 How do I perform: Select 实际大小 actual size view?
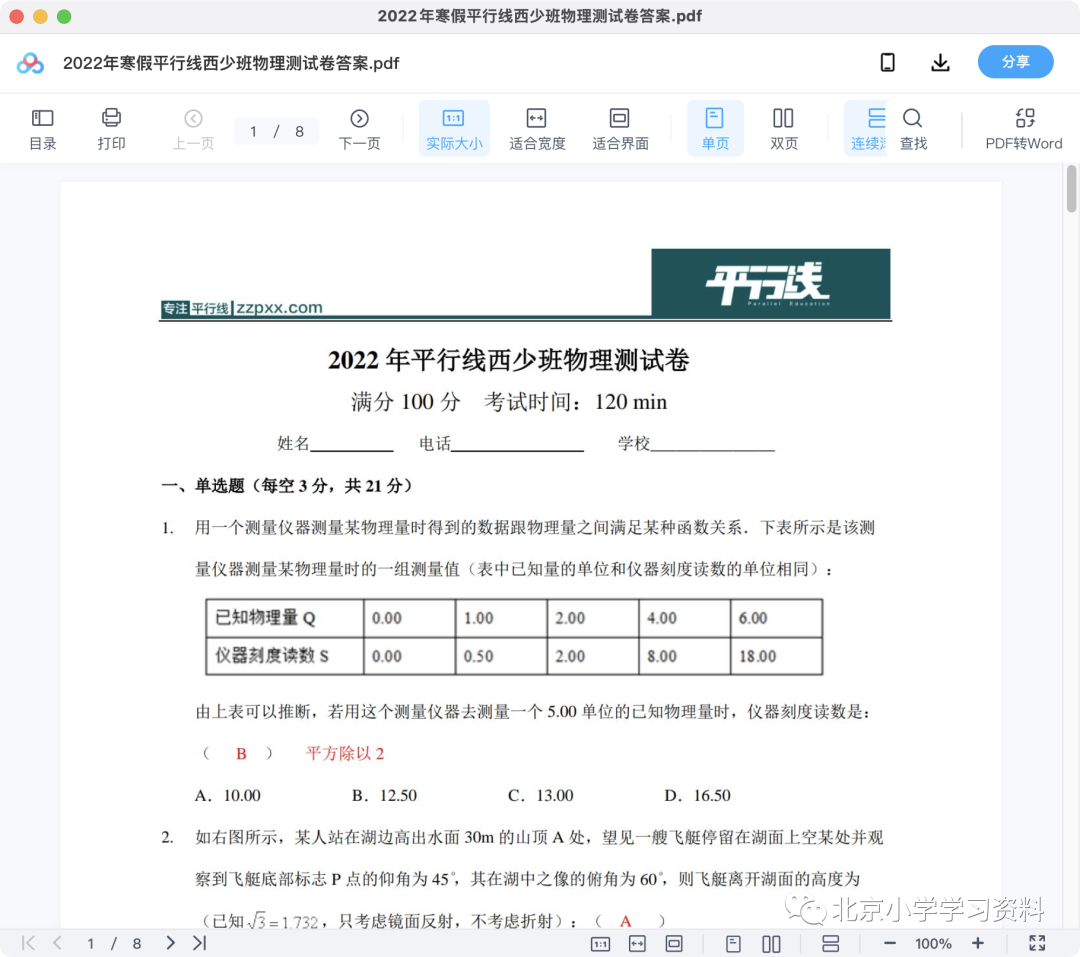point(454,129)
